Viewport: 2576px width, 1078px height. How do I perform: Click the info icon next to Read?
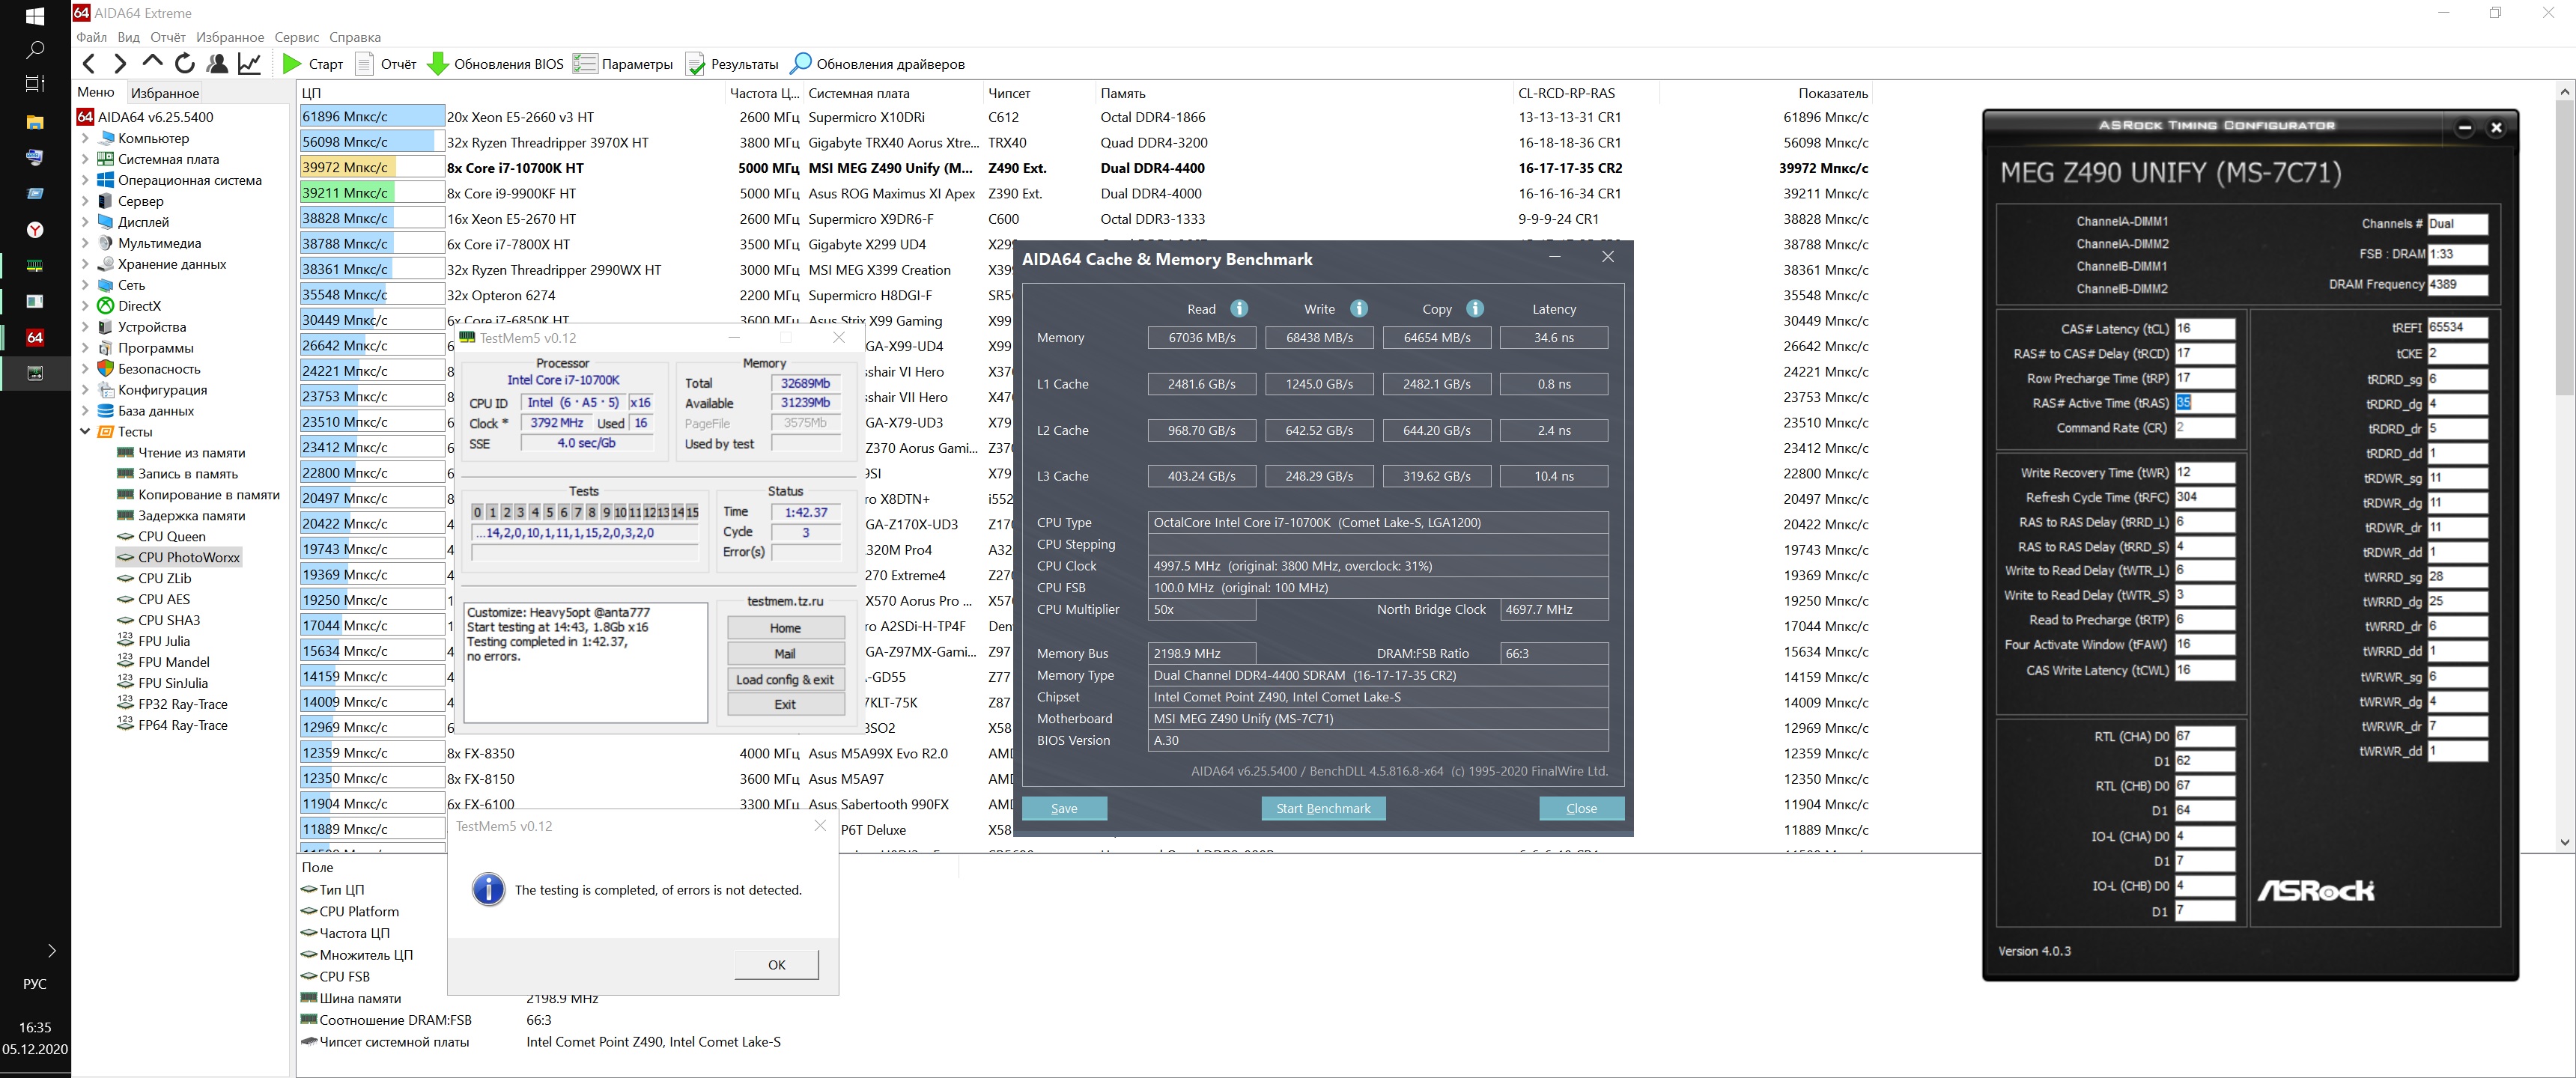coord(1239,309)
